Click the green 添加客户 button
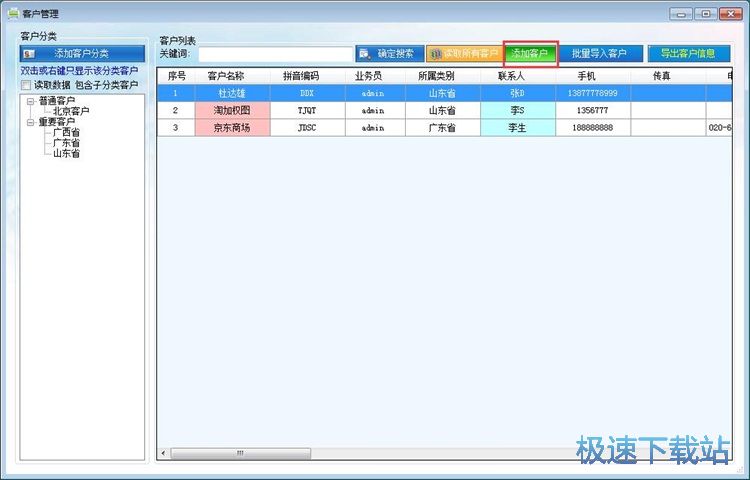 [530, 54]
